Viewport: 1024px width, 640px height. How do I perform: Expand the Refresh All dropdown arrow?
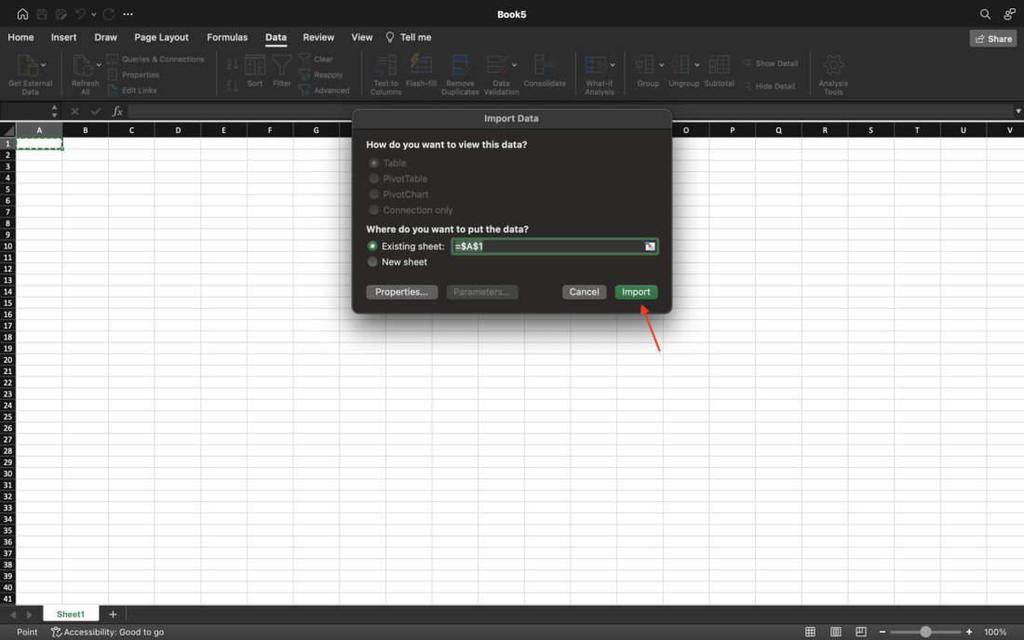coord(99,65)
